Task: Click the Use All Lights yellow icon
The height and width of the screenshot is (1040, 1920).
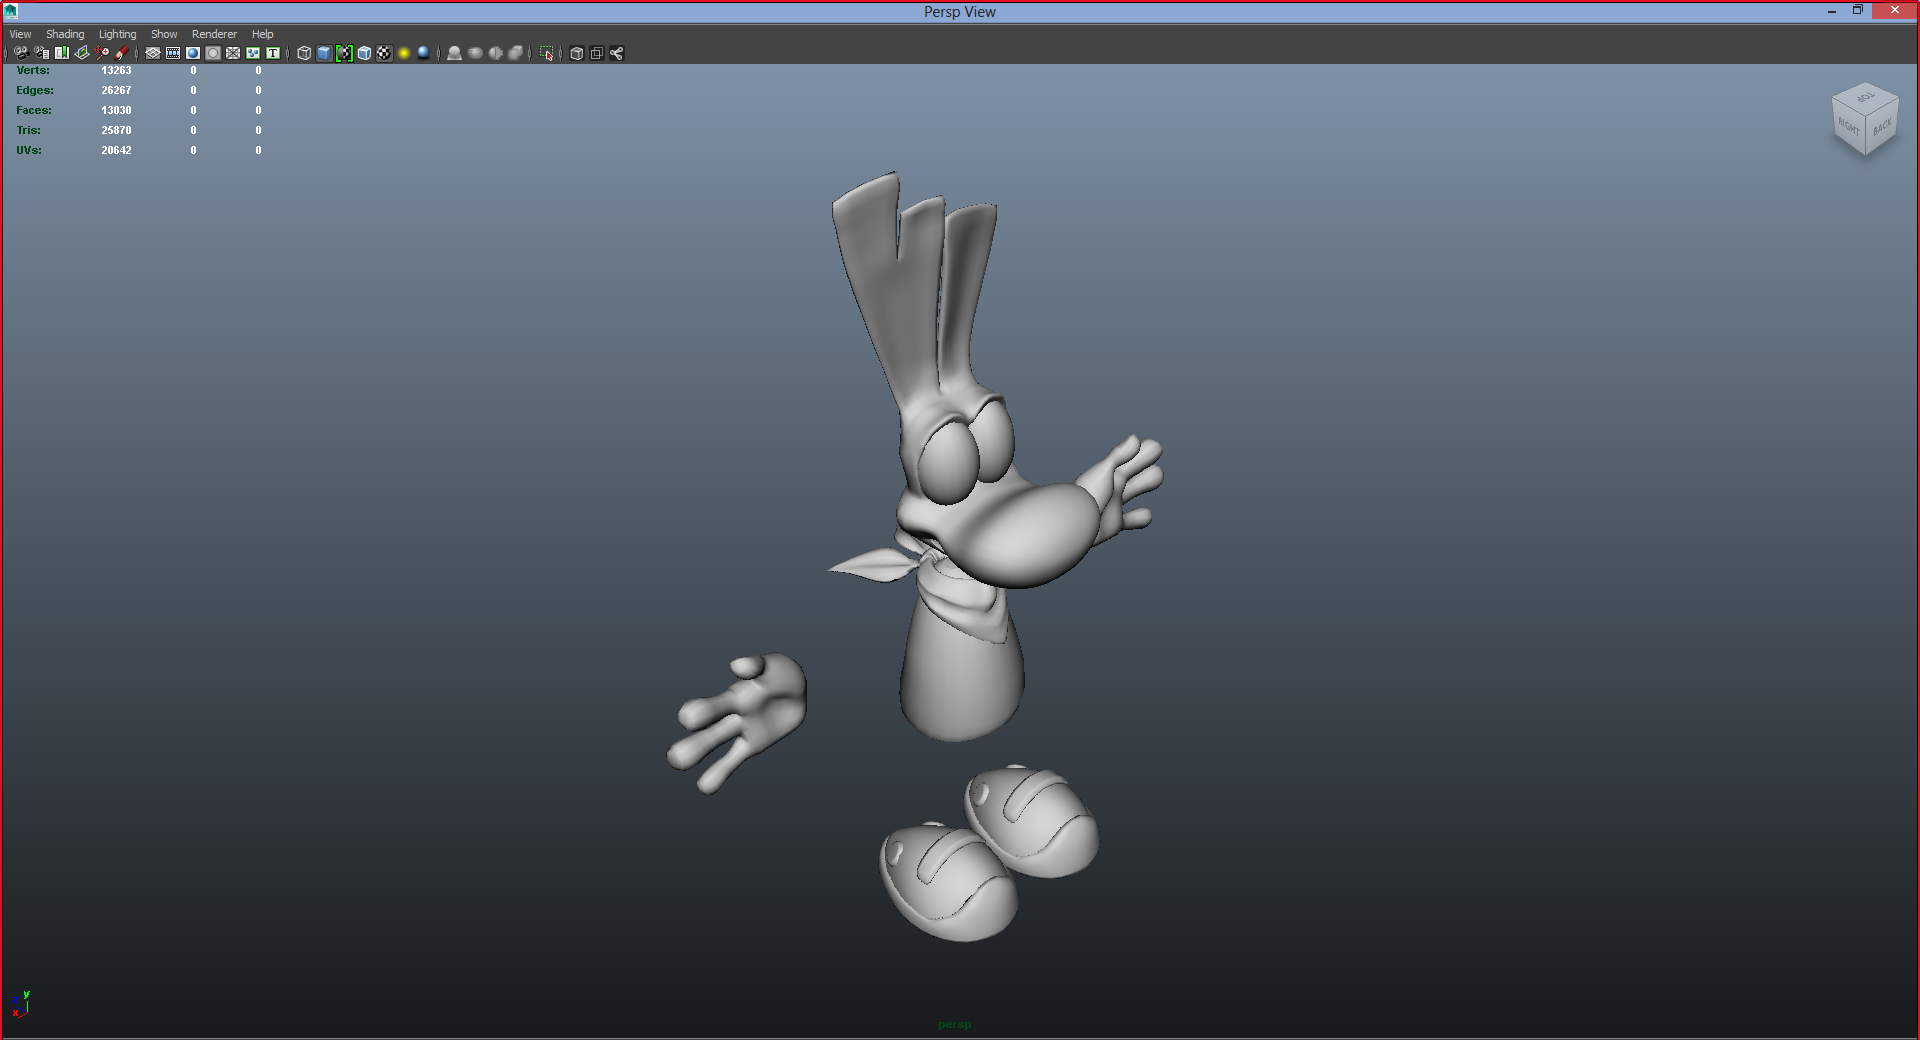Action: (x=404, y=53)
